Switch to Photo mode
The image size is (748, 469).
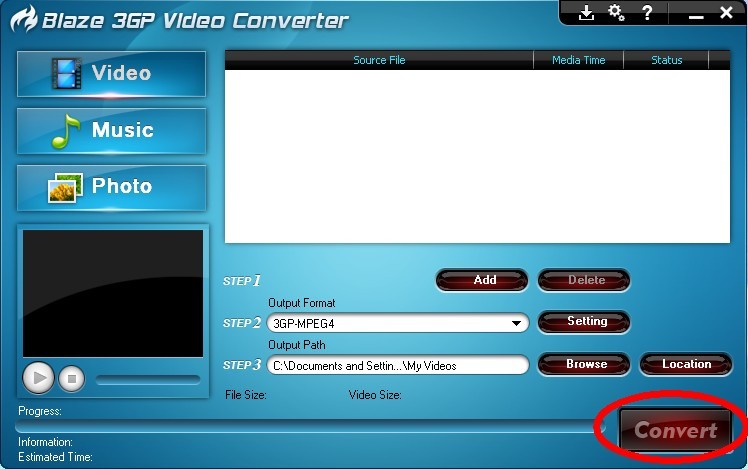(112, 188)
